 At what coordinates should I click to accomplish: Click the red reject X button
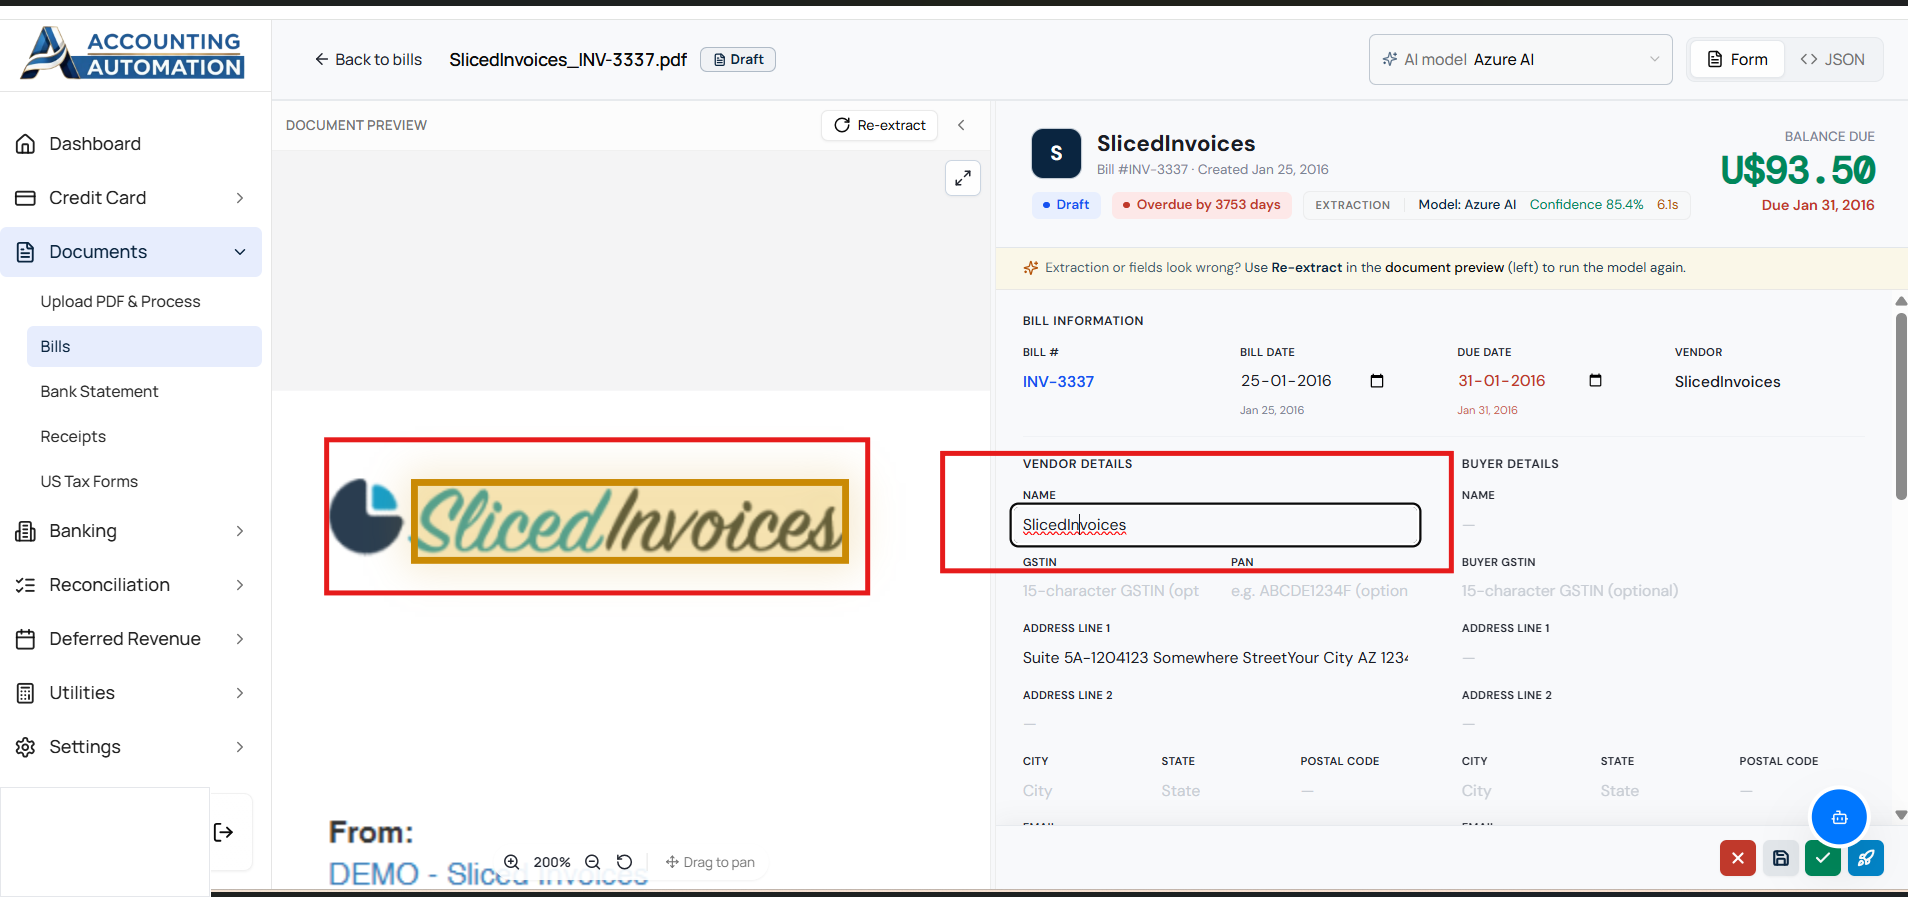pyautogui.click(x=1738, y=858)
